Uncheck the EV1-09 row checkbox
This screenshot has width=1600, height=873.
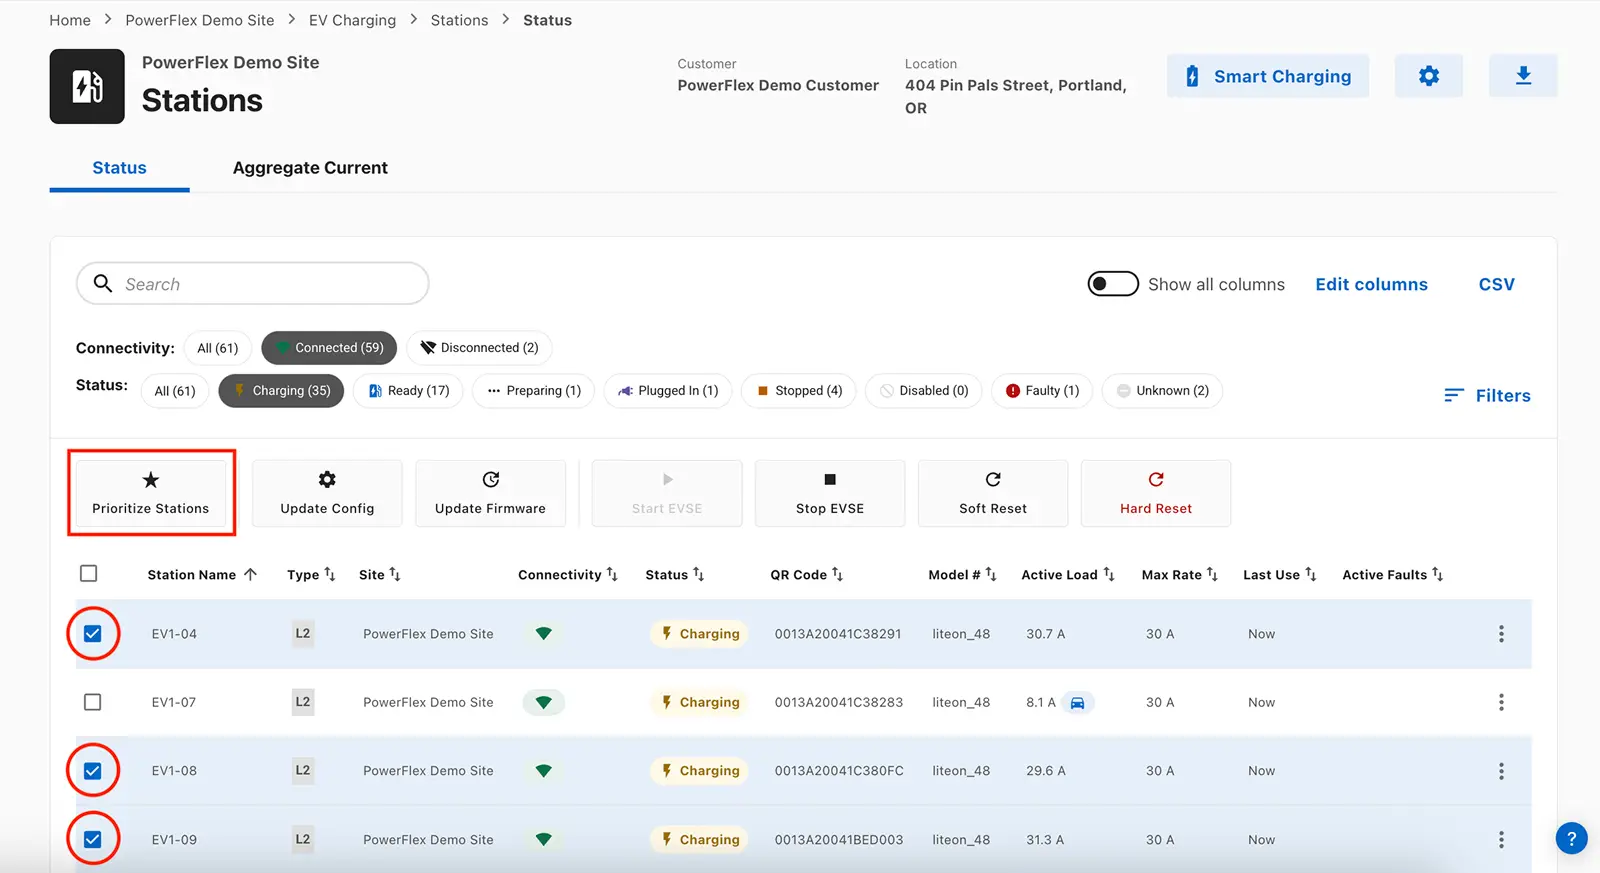(x=93, y=840)
